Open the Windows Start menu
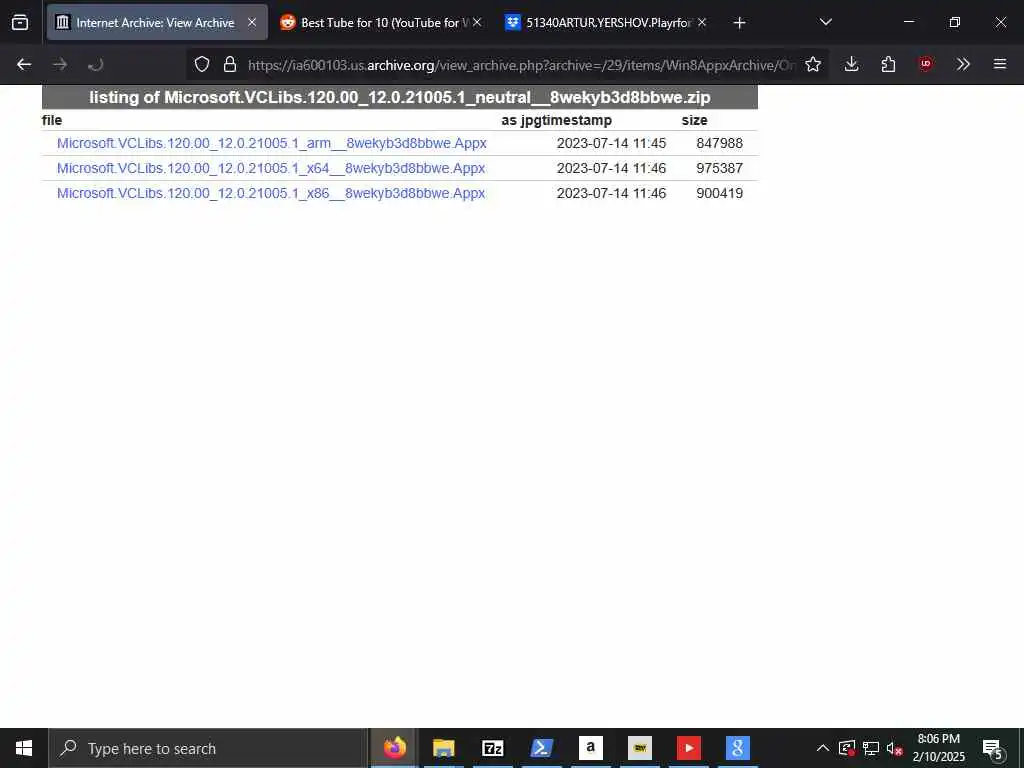 pyautogui.click(x=24, y=748)
